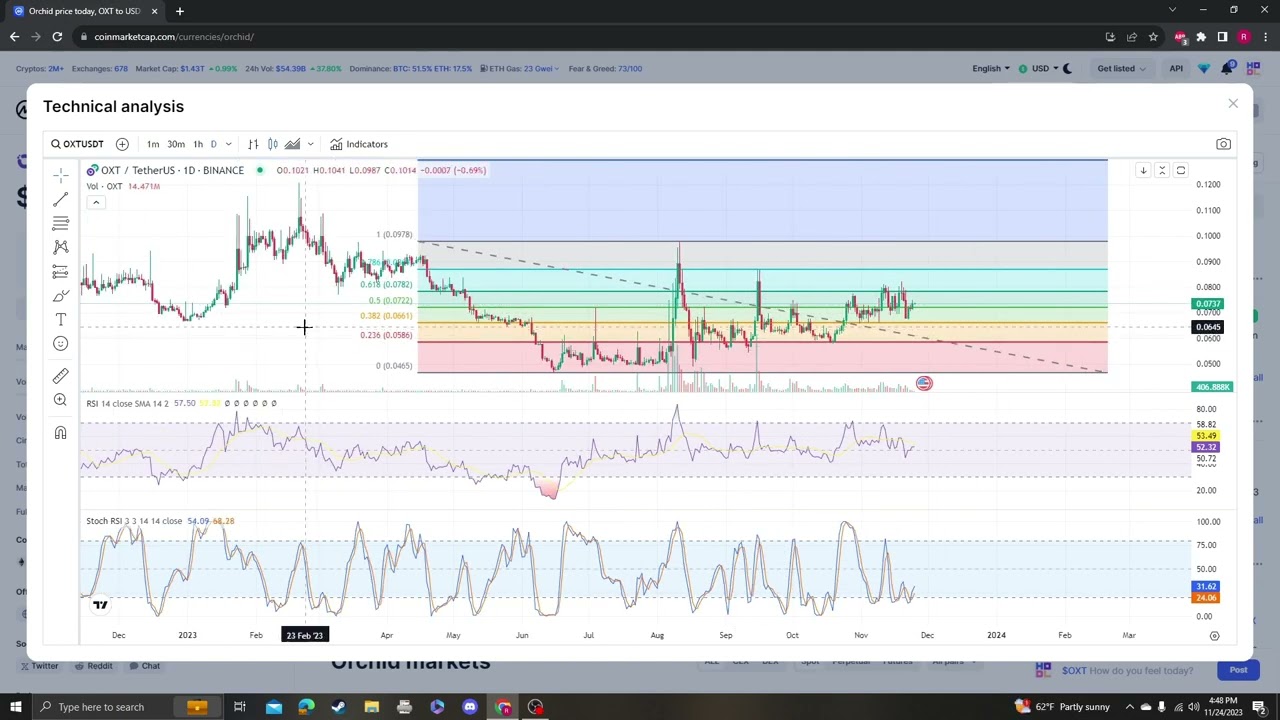Open chart time axis settings gear

coord(1214,635)
